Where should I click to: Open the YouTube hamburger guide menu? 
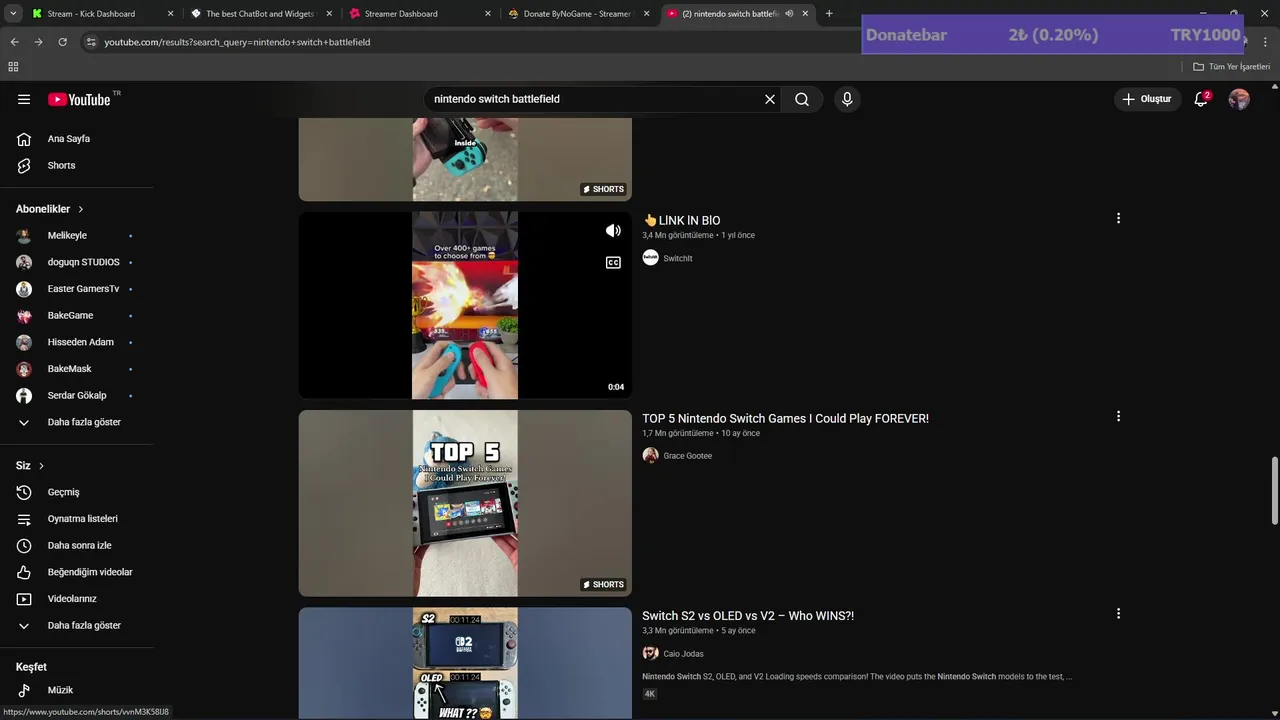(24, 99)
